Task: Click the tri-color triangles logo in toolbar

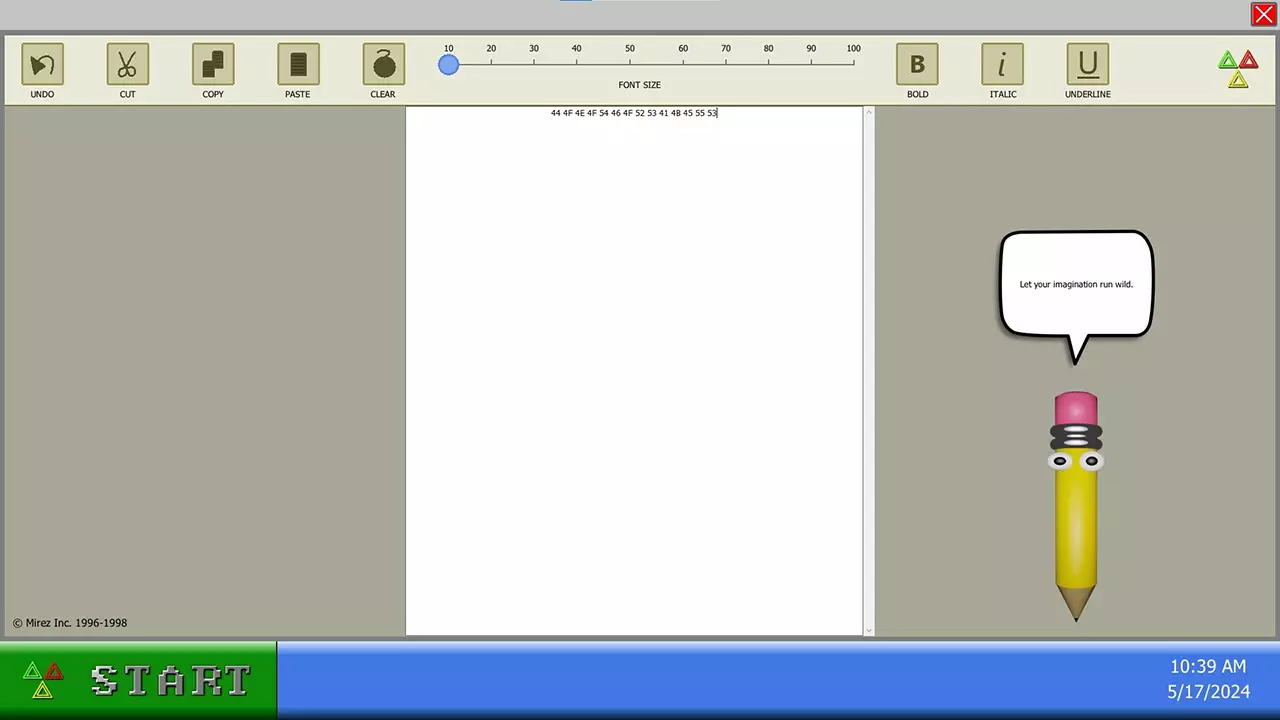Action: coord(1238,69)
